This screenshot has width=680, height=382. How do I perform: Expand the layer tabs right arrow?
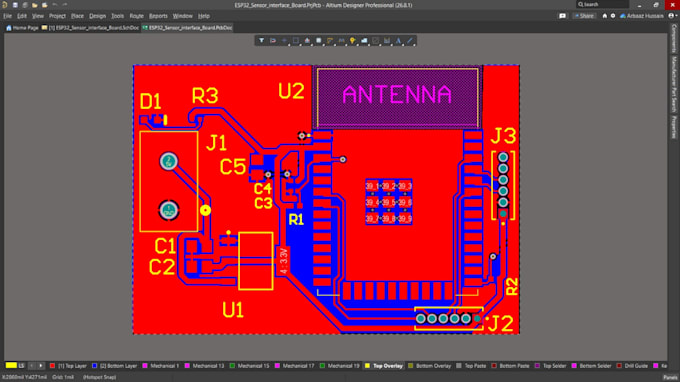pos(40,366)
